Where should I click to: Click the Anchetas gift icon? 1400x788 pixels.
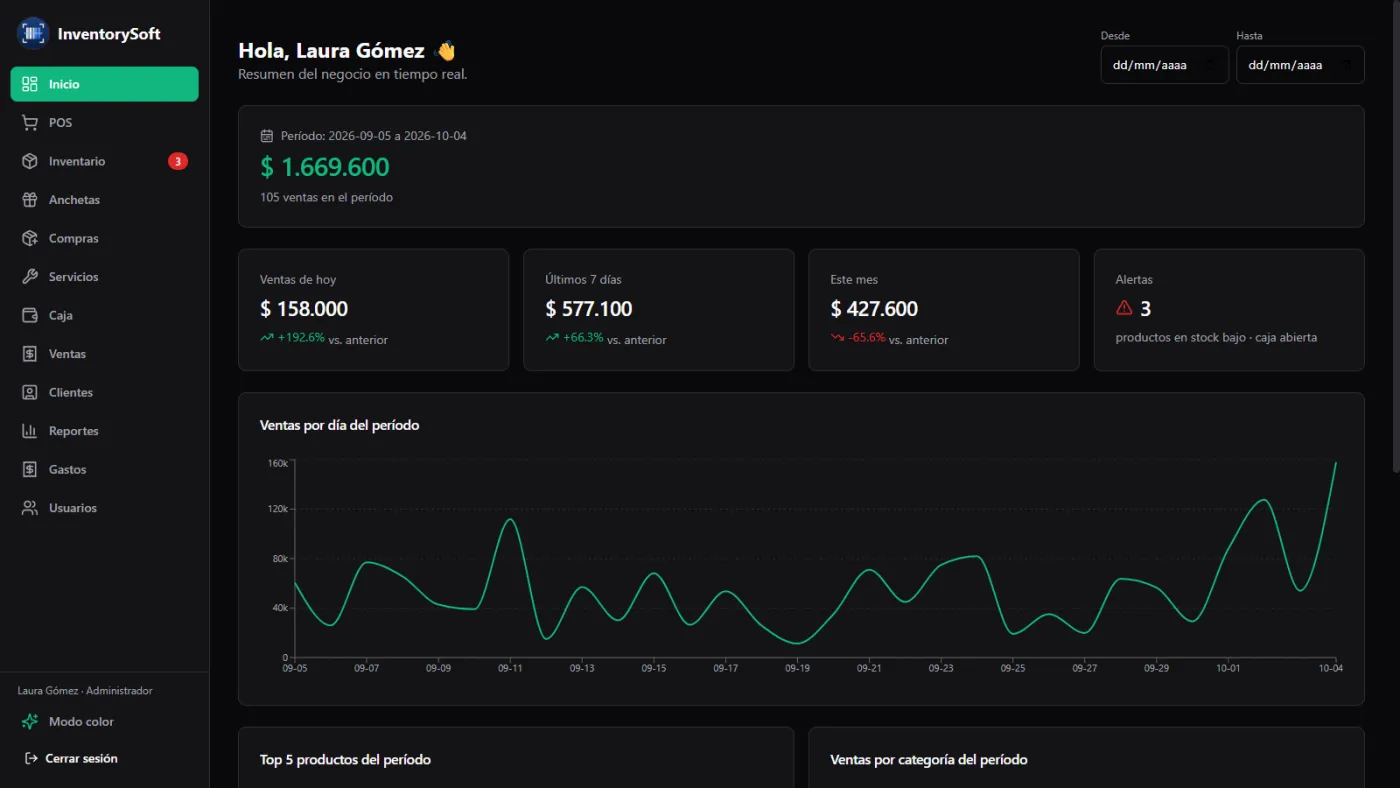coord(30,200)
